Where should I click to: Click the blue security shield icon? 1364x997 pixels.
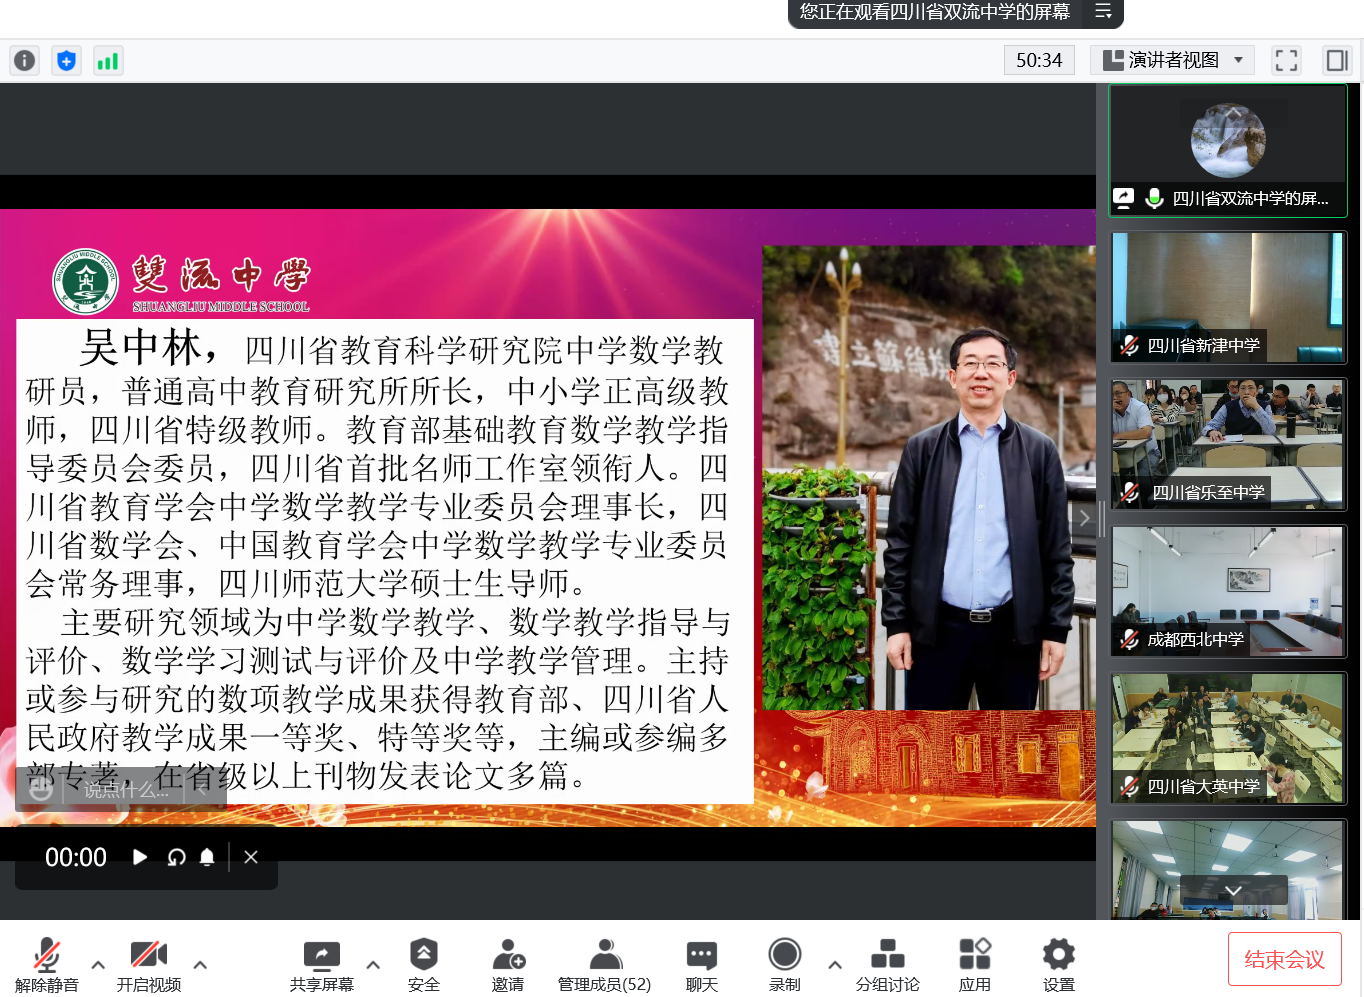[66, 61]
